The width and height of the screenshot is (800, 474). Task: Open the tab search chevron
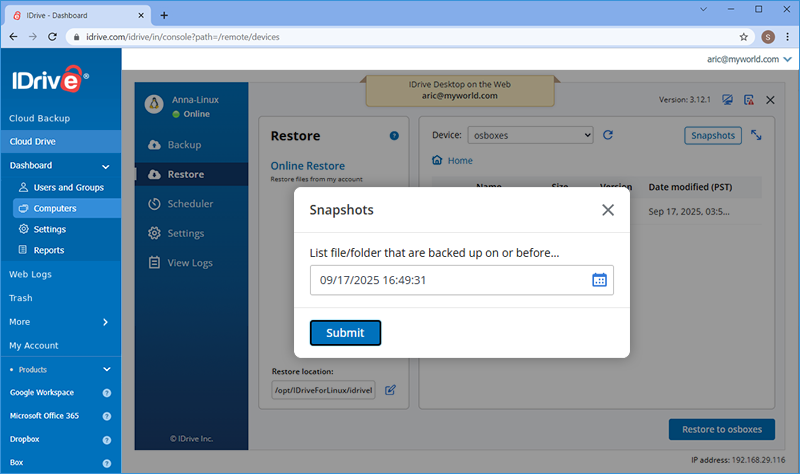click(x=703, y=9)
